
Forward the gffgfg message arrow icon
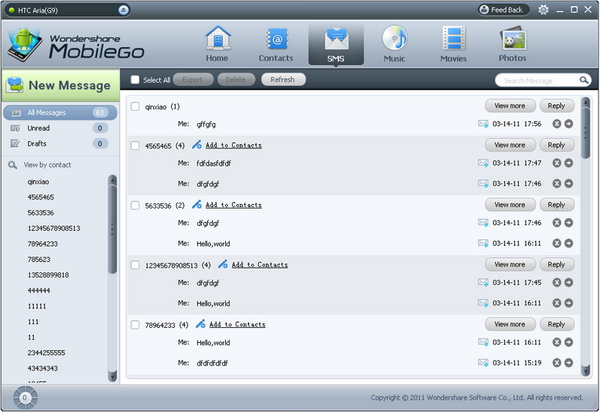[x=569, y=124]
